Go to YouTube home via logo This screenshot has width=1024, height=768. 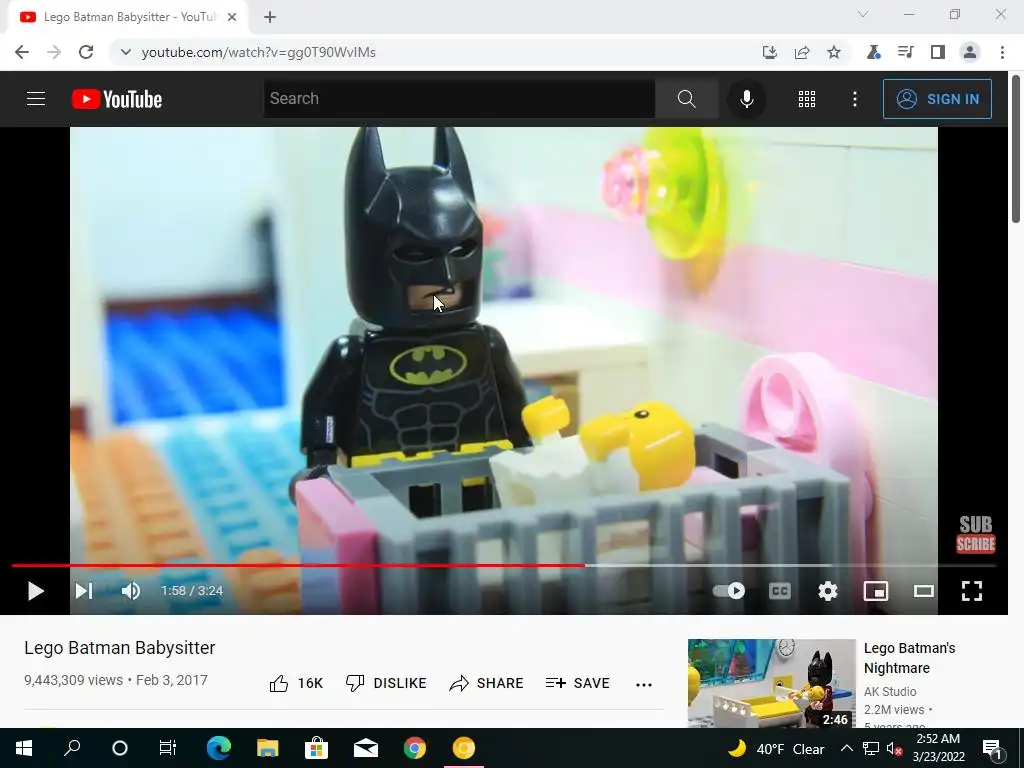[117, 99]
